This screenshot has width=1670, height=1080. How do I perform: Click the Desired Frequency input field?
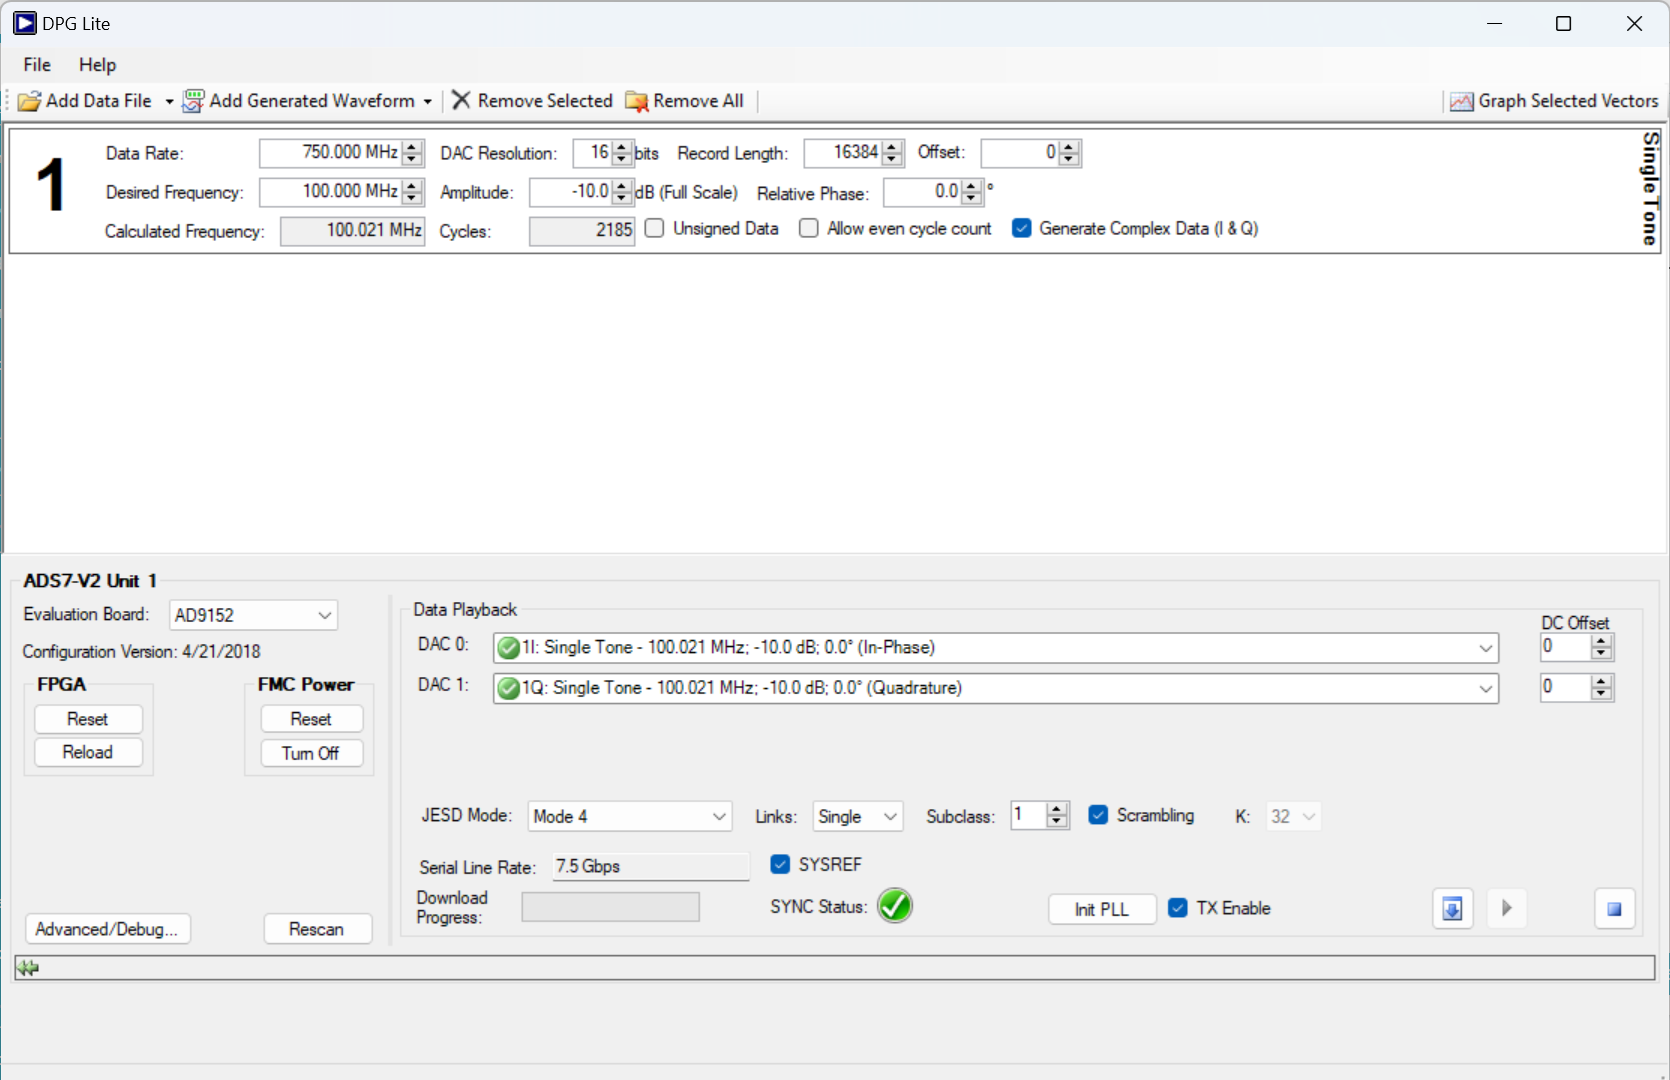[330, 191]
